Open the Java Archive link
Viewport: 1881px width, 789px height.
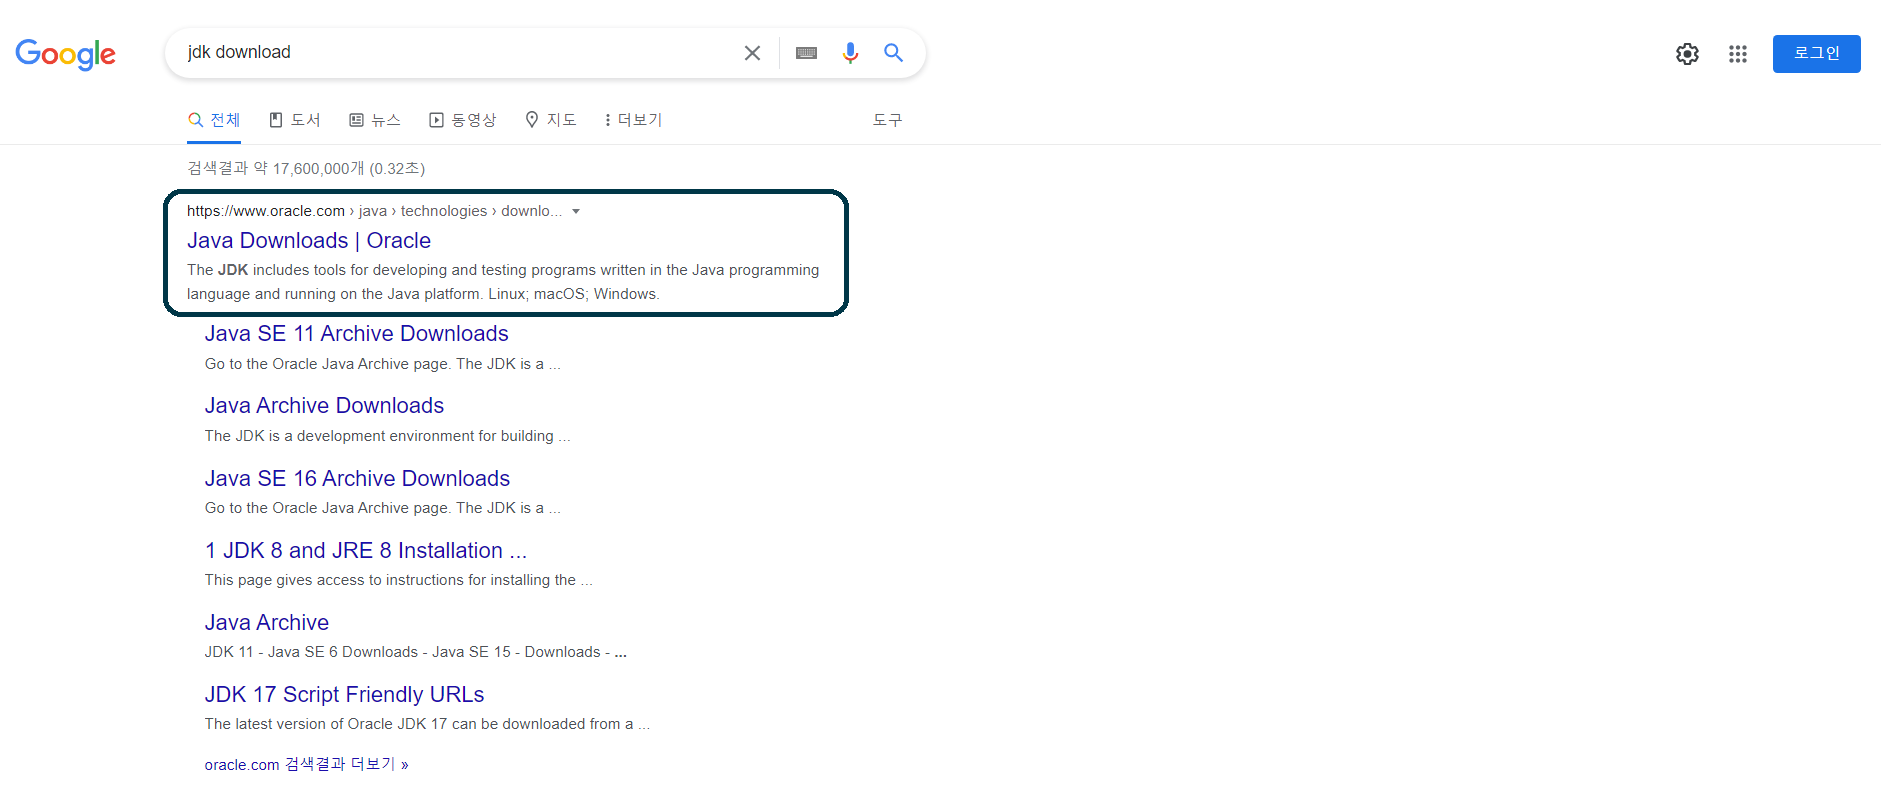pyautogui.click(x=267, y=623)
